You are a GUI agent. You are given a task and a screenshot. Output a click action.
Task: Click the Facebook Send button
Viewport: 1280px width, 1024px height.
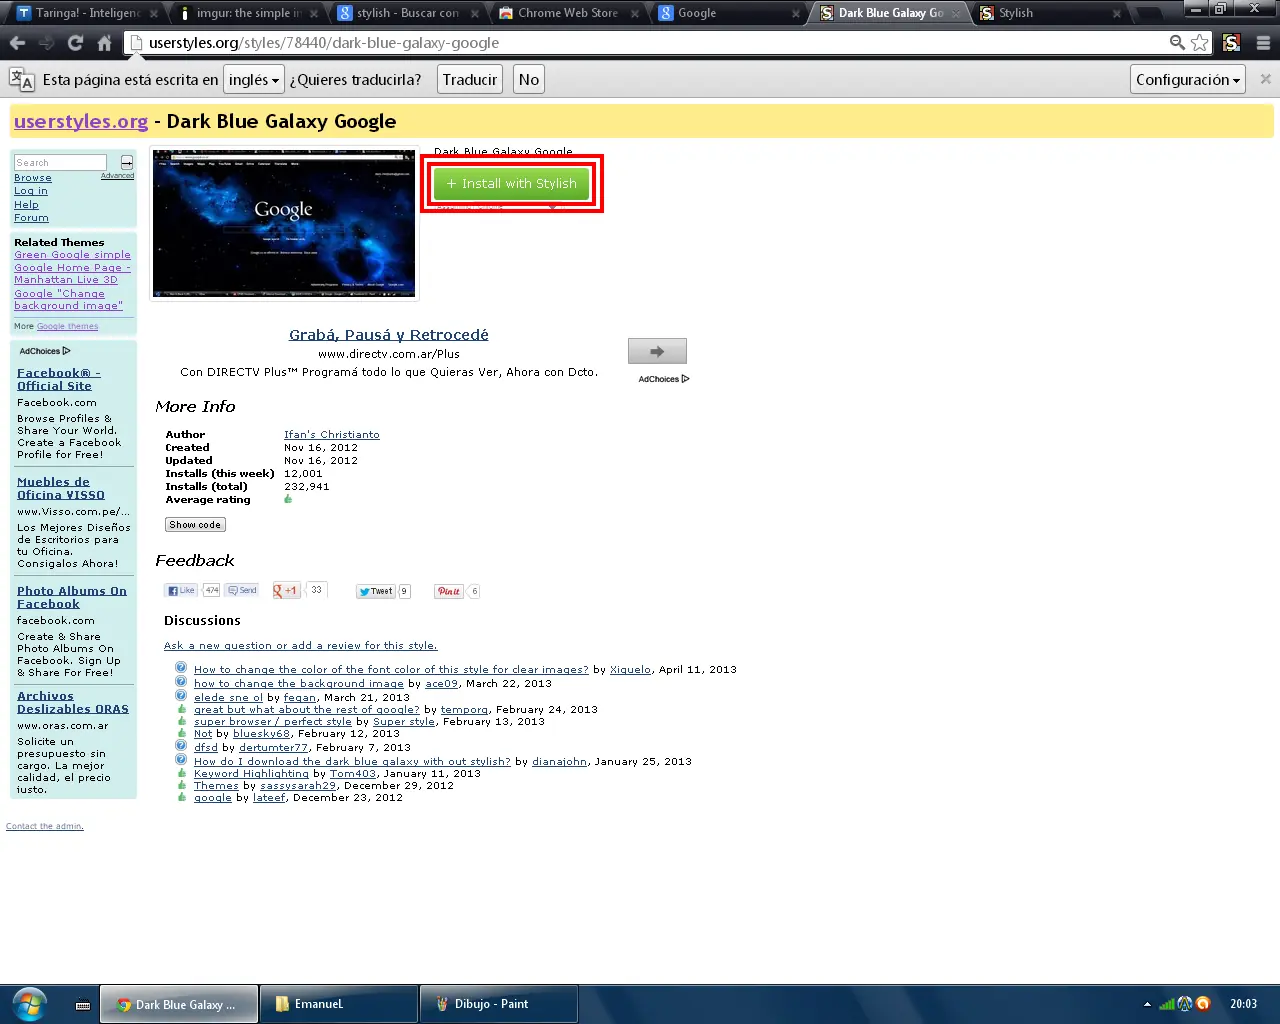[242, 590]
